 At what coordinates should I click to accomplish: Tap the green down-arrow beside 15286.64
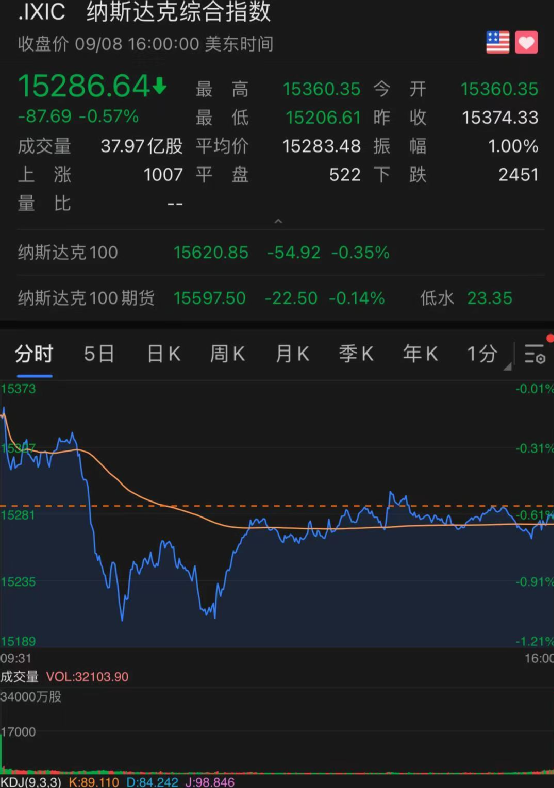[159, 86]
